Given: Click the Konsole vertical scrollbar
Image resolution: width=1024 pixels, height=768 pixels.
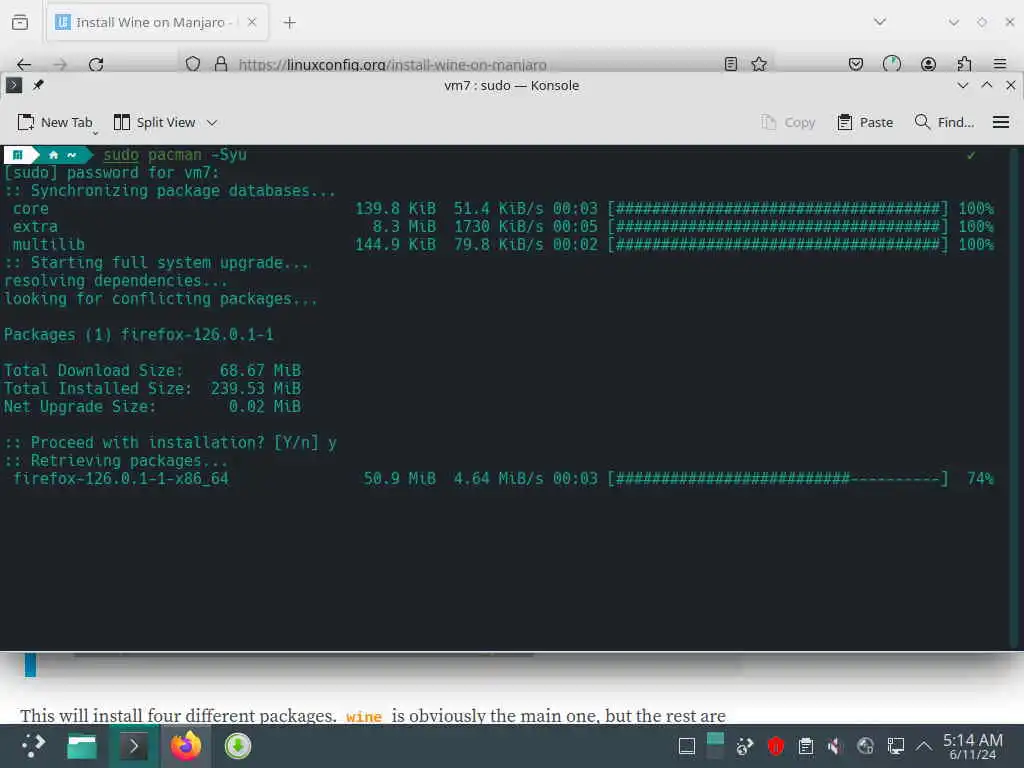Looking at the screenshot, I should (x=1015, y=397).
